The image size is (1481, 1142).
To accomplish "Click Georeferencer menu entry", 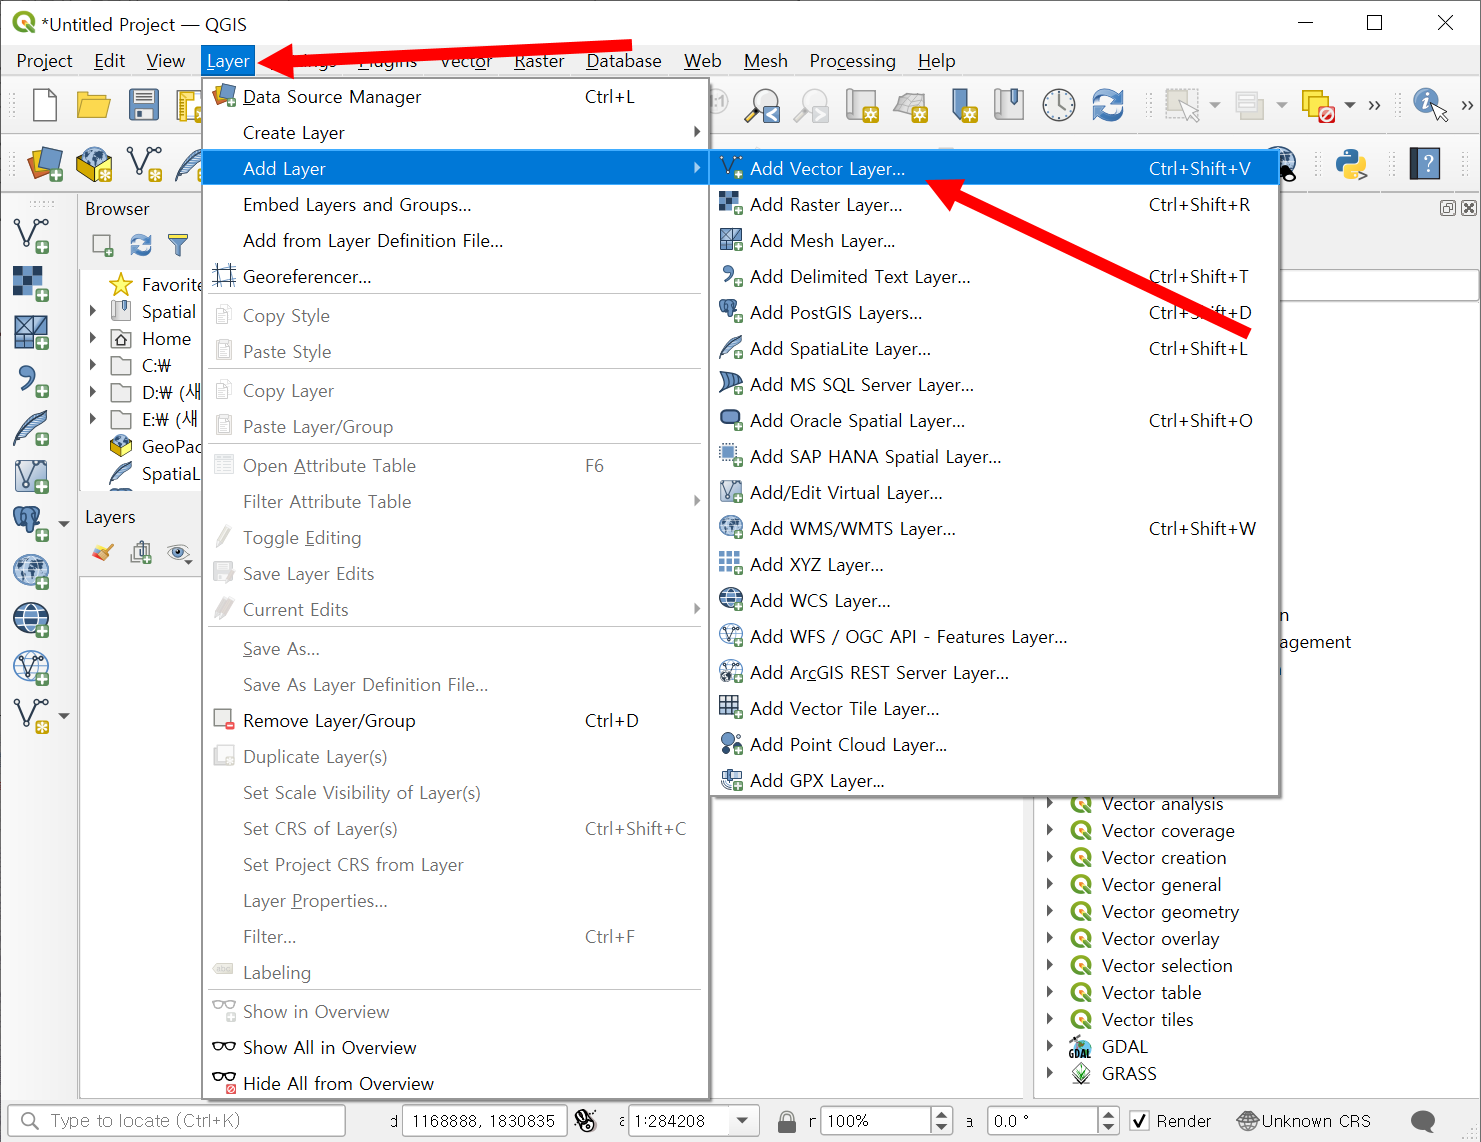I will tap(455, 276).
